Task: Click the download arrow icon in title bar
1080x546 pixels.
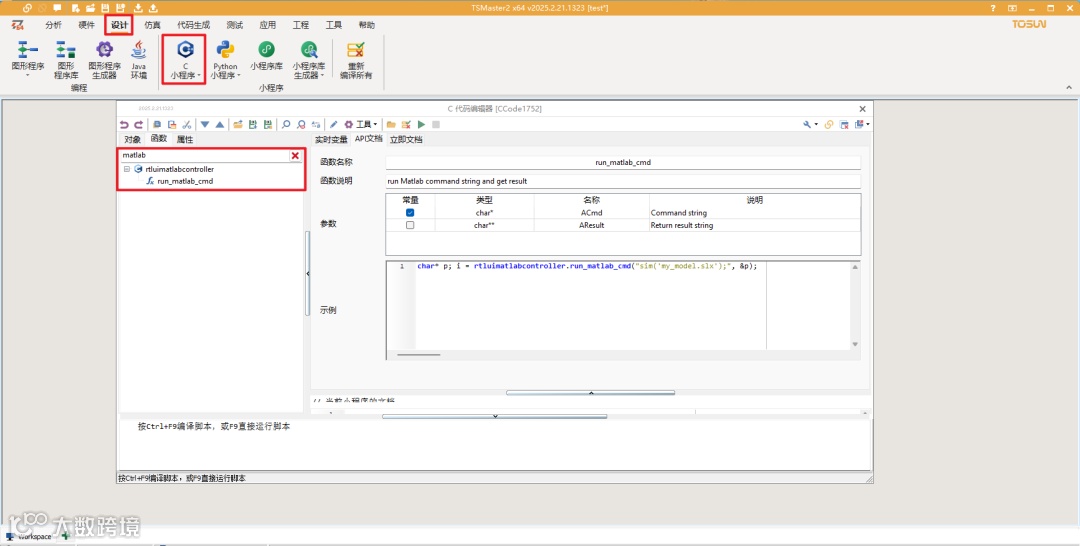Action: tap(138, 8)
